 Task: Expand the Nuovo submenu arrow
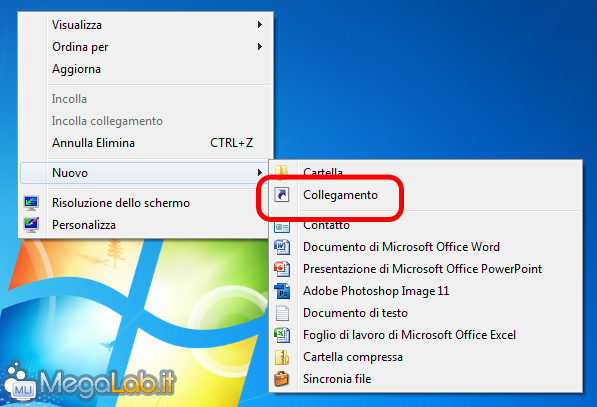pyautogui.click(x=260, y=172)
